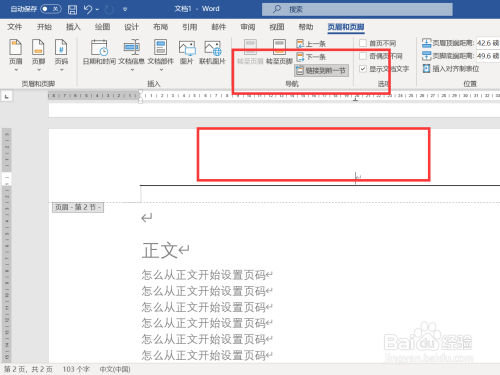Click the hanging indent marker on ruler

tap(141, 100)
